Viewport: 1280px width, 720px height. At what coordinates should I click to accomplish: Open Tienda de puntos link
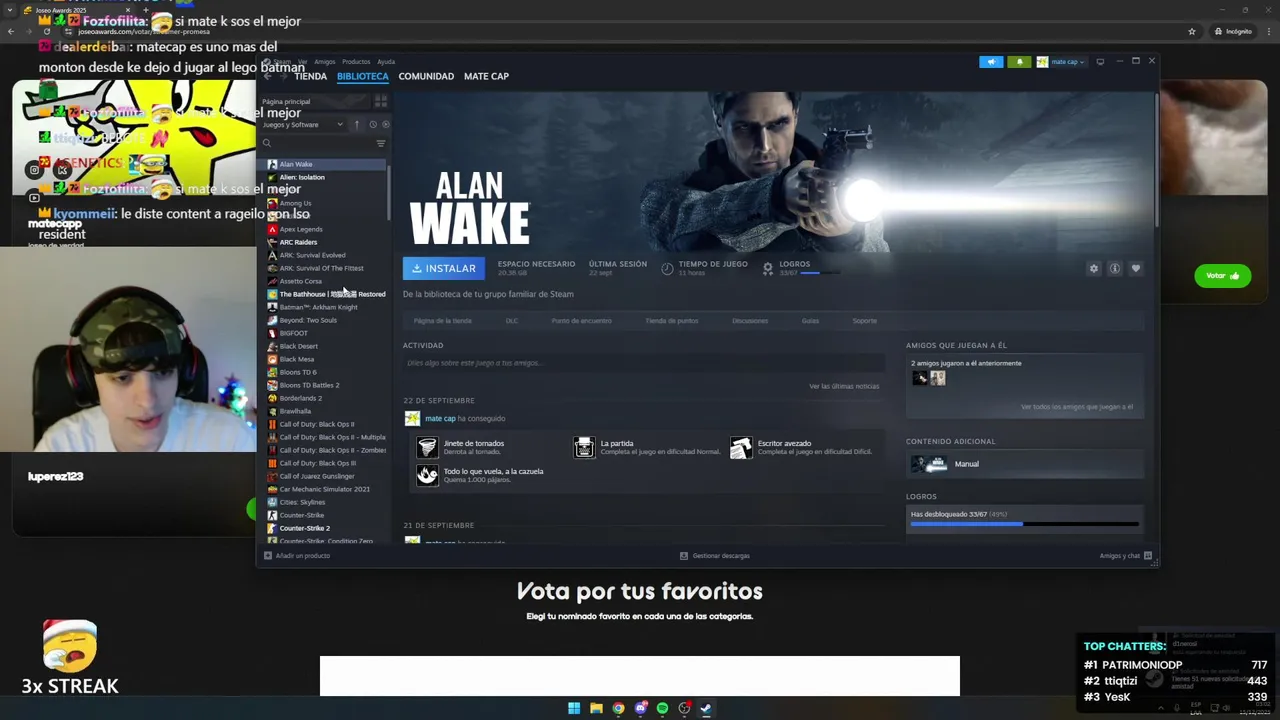[x=671, y=321]
